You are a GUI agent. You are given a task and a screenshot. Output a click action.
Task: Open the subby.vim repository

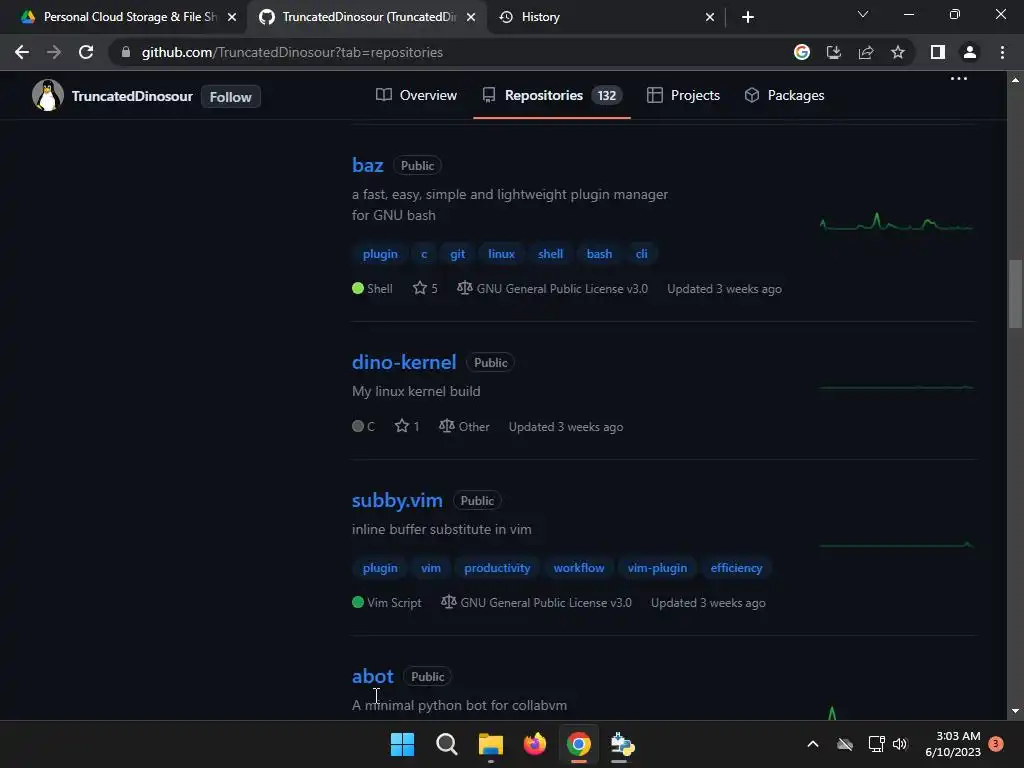[397, 500]
